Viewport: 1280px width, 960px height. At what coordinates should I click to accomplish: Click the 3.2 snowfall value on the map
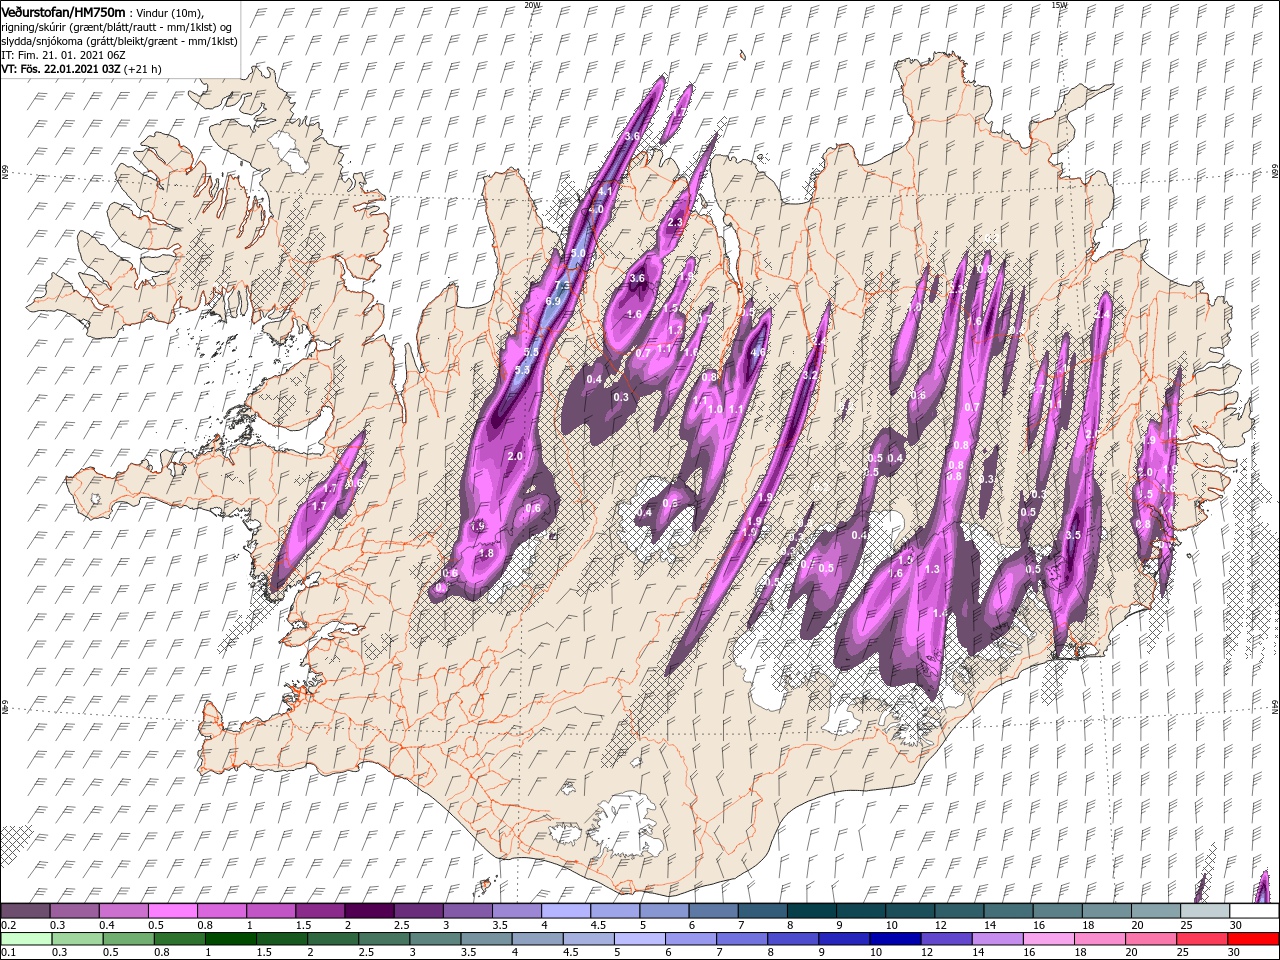coord(810,375)
